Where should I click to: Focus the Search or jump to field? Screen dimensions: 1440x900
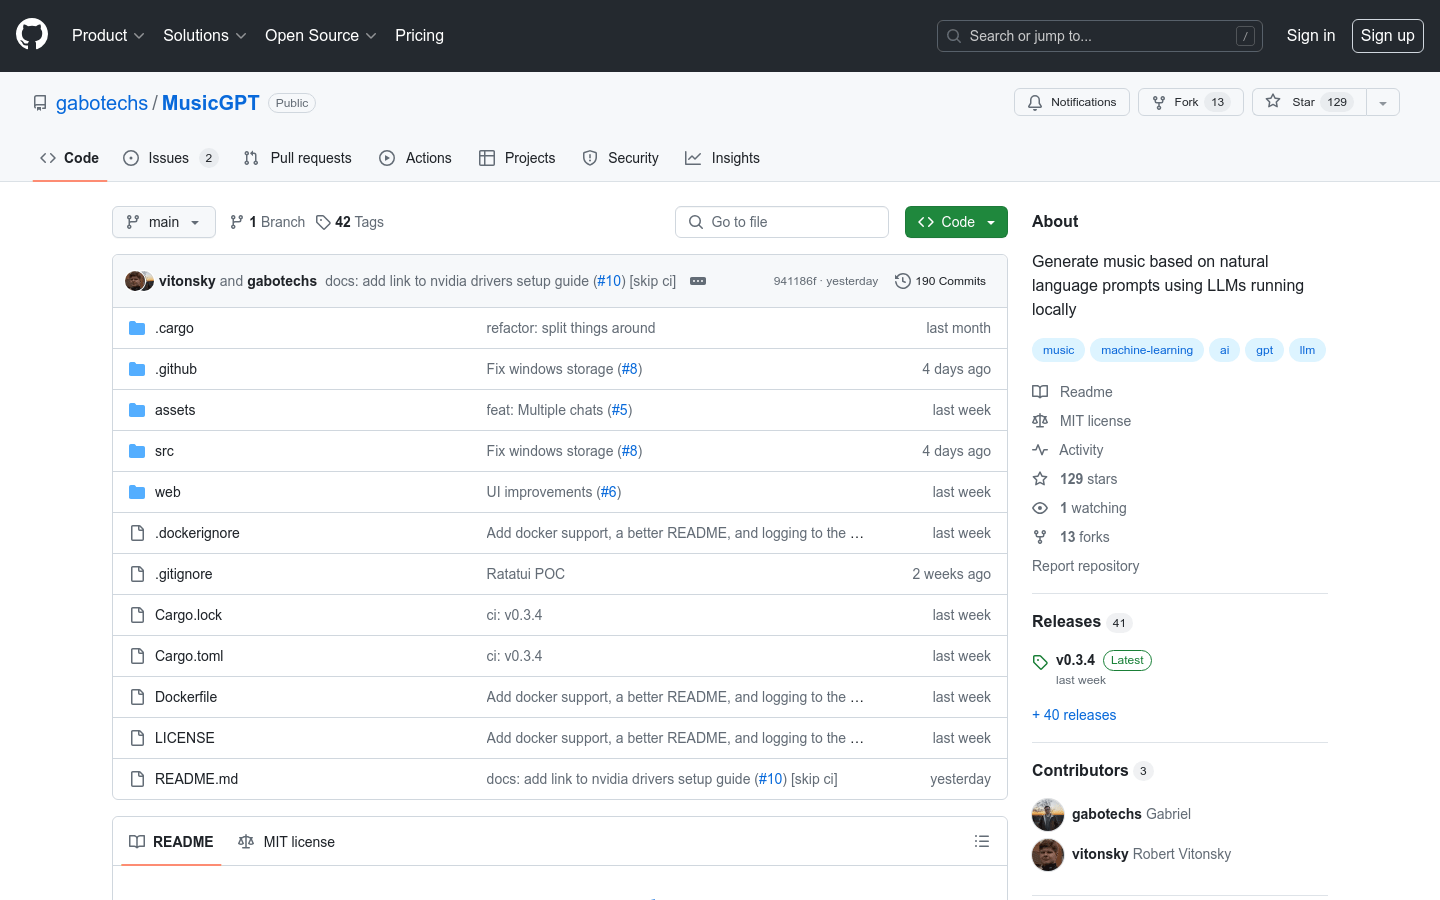click(1100, 36)
